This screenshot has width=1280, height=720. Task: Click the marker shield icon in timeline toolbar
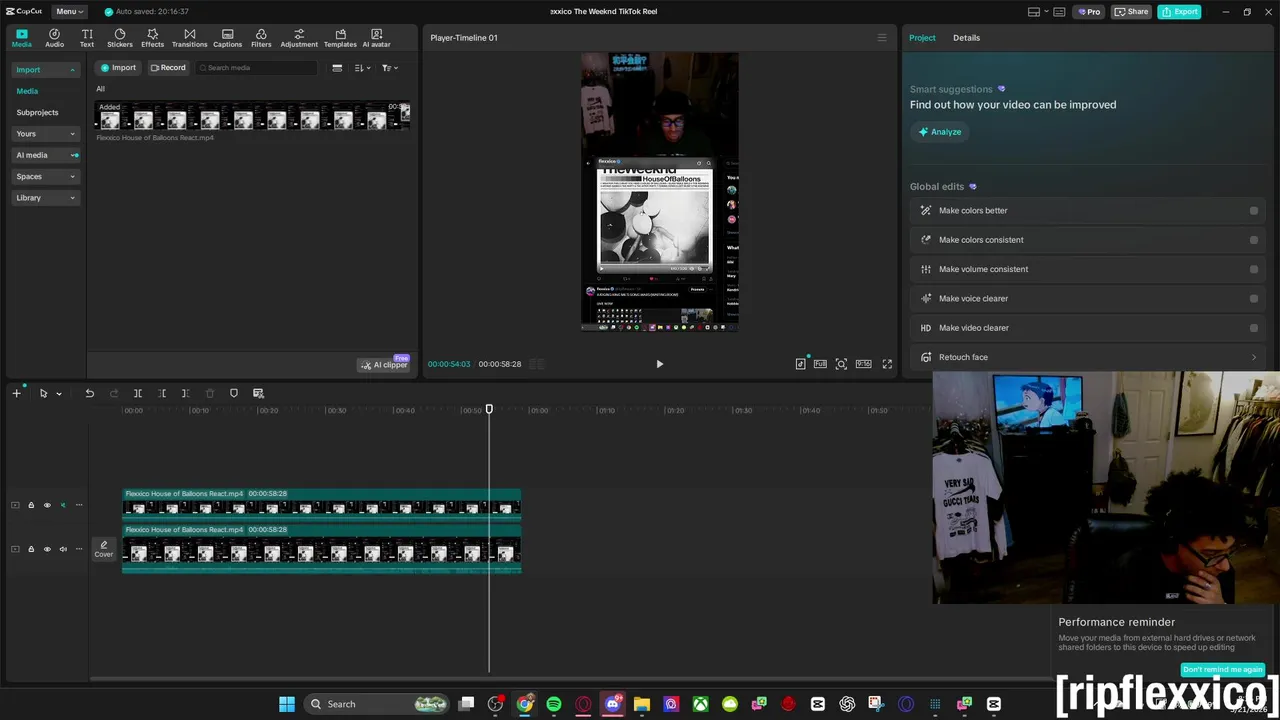tap(234, 393)
